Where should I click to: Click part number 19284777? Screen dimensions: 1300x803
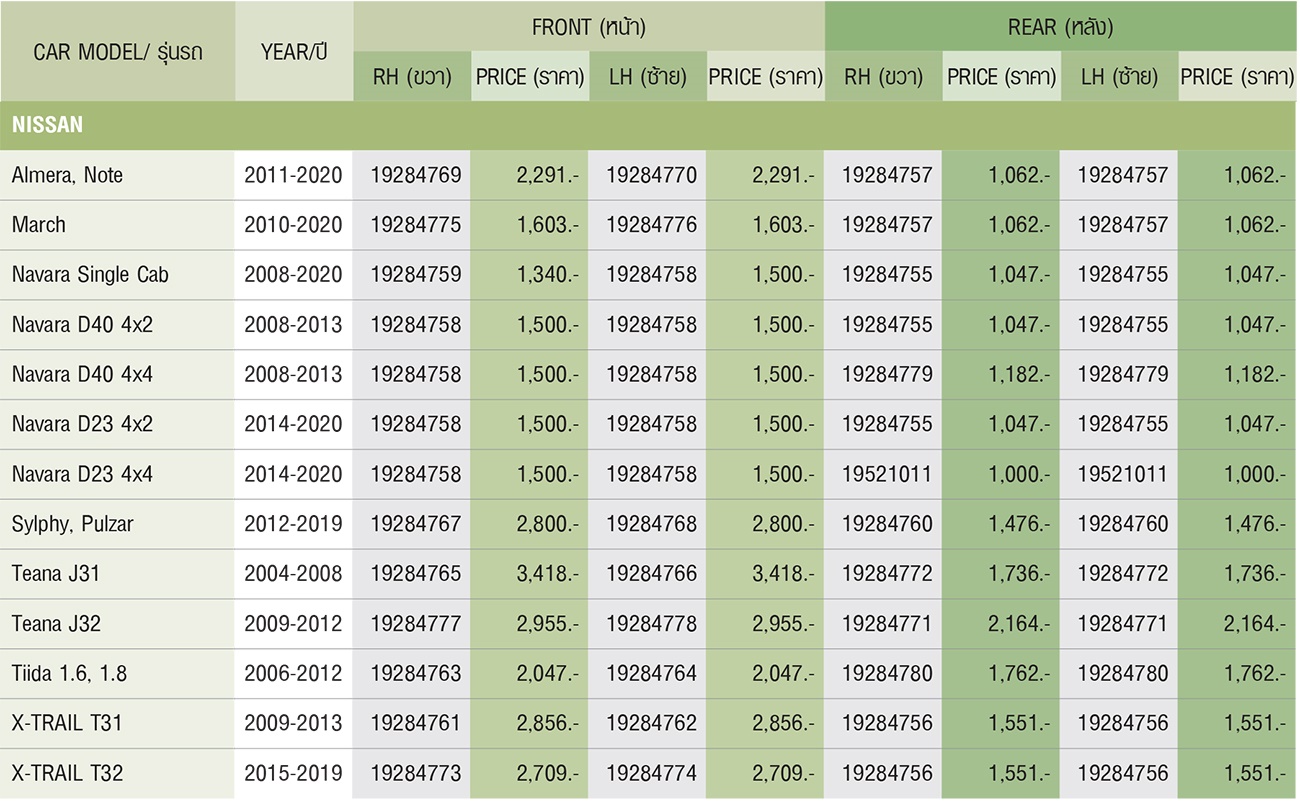[416, 624]
